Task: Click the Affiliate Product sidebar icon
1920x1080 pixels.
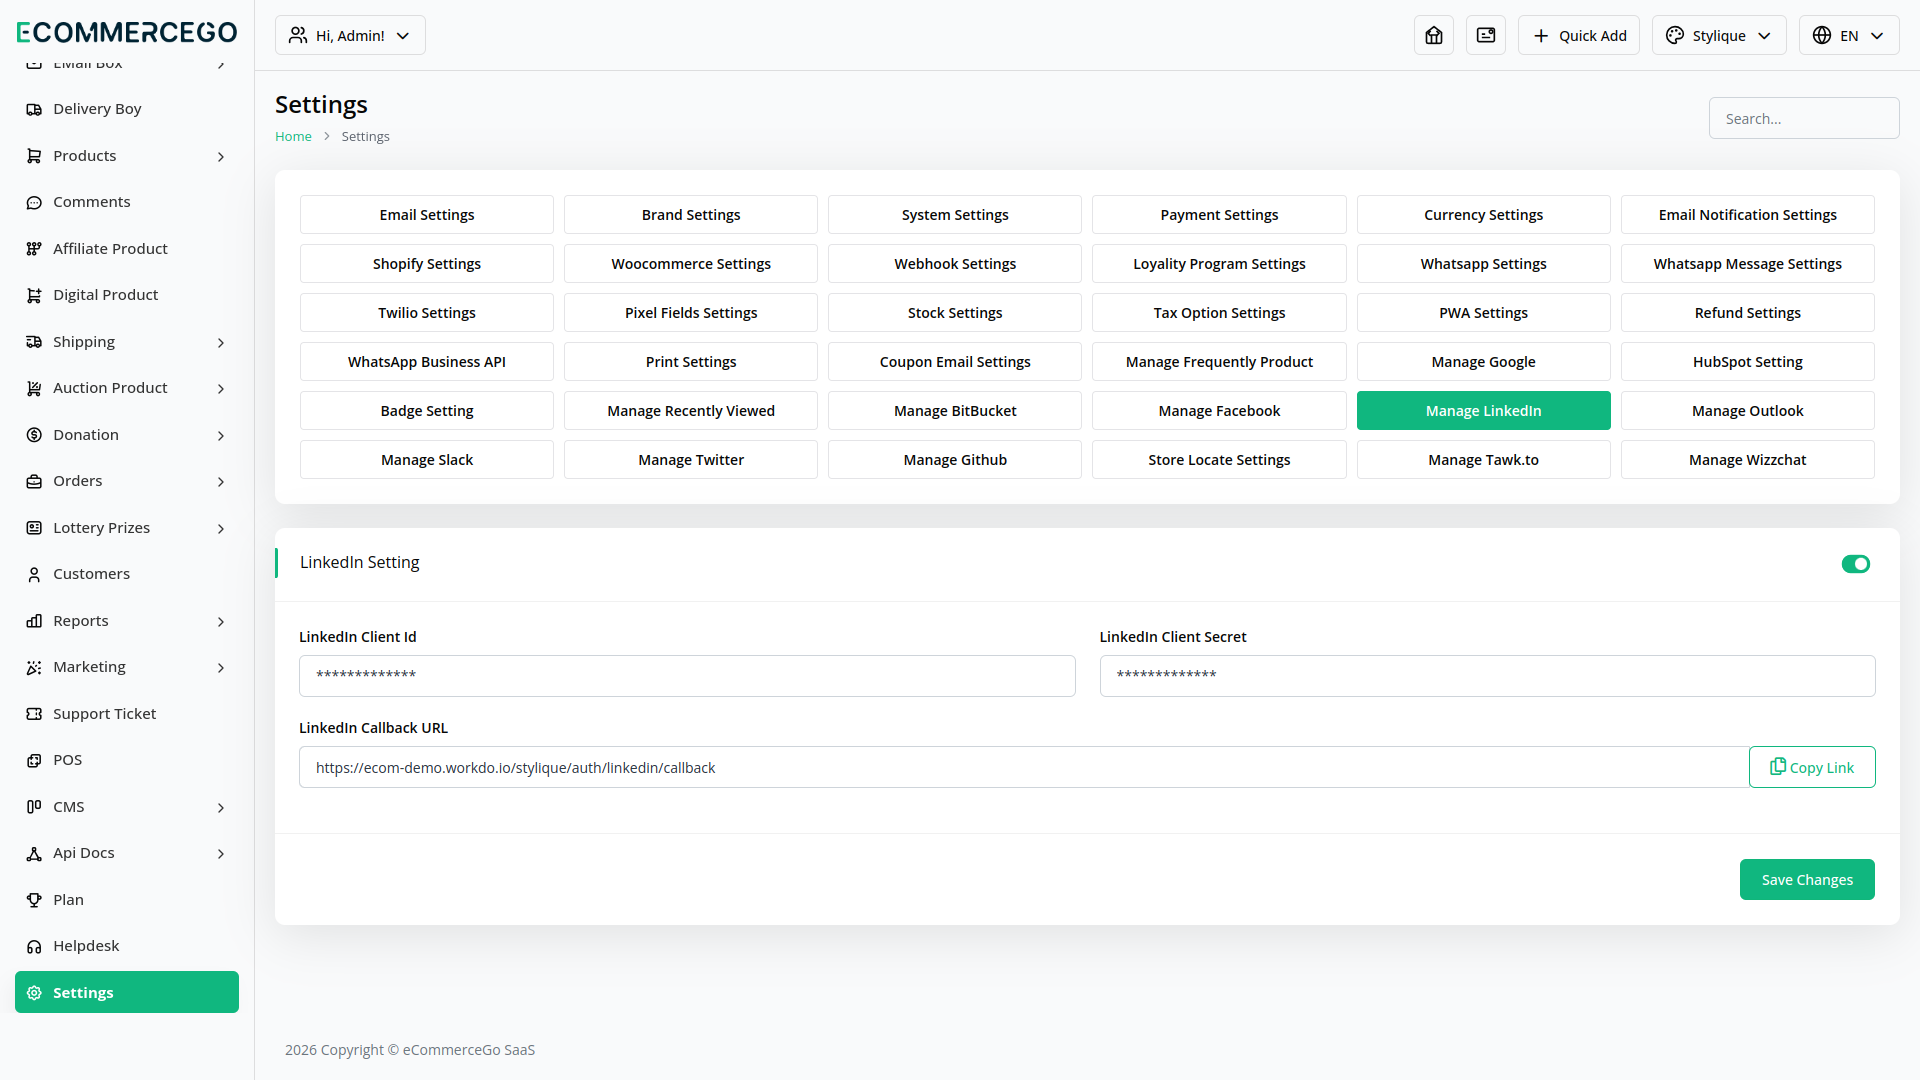Action: (x=34, y=249)
